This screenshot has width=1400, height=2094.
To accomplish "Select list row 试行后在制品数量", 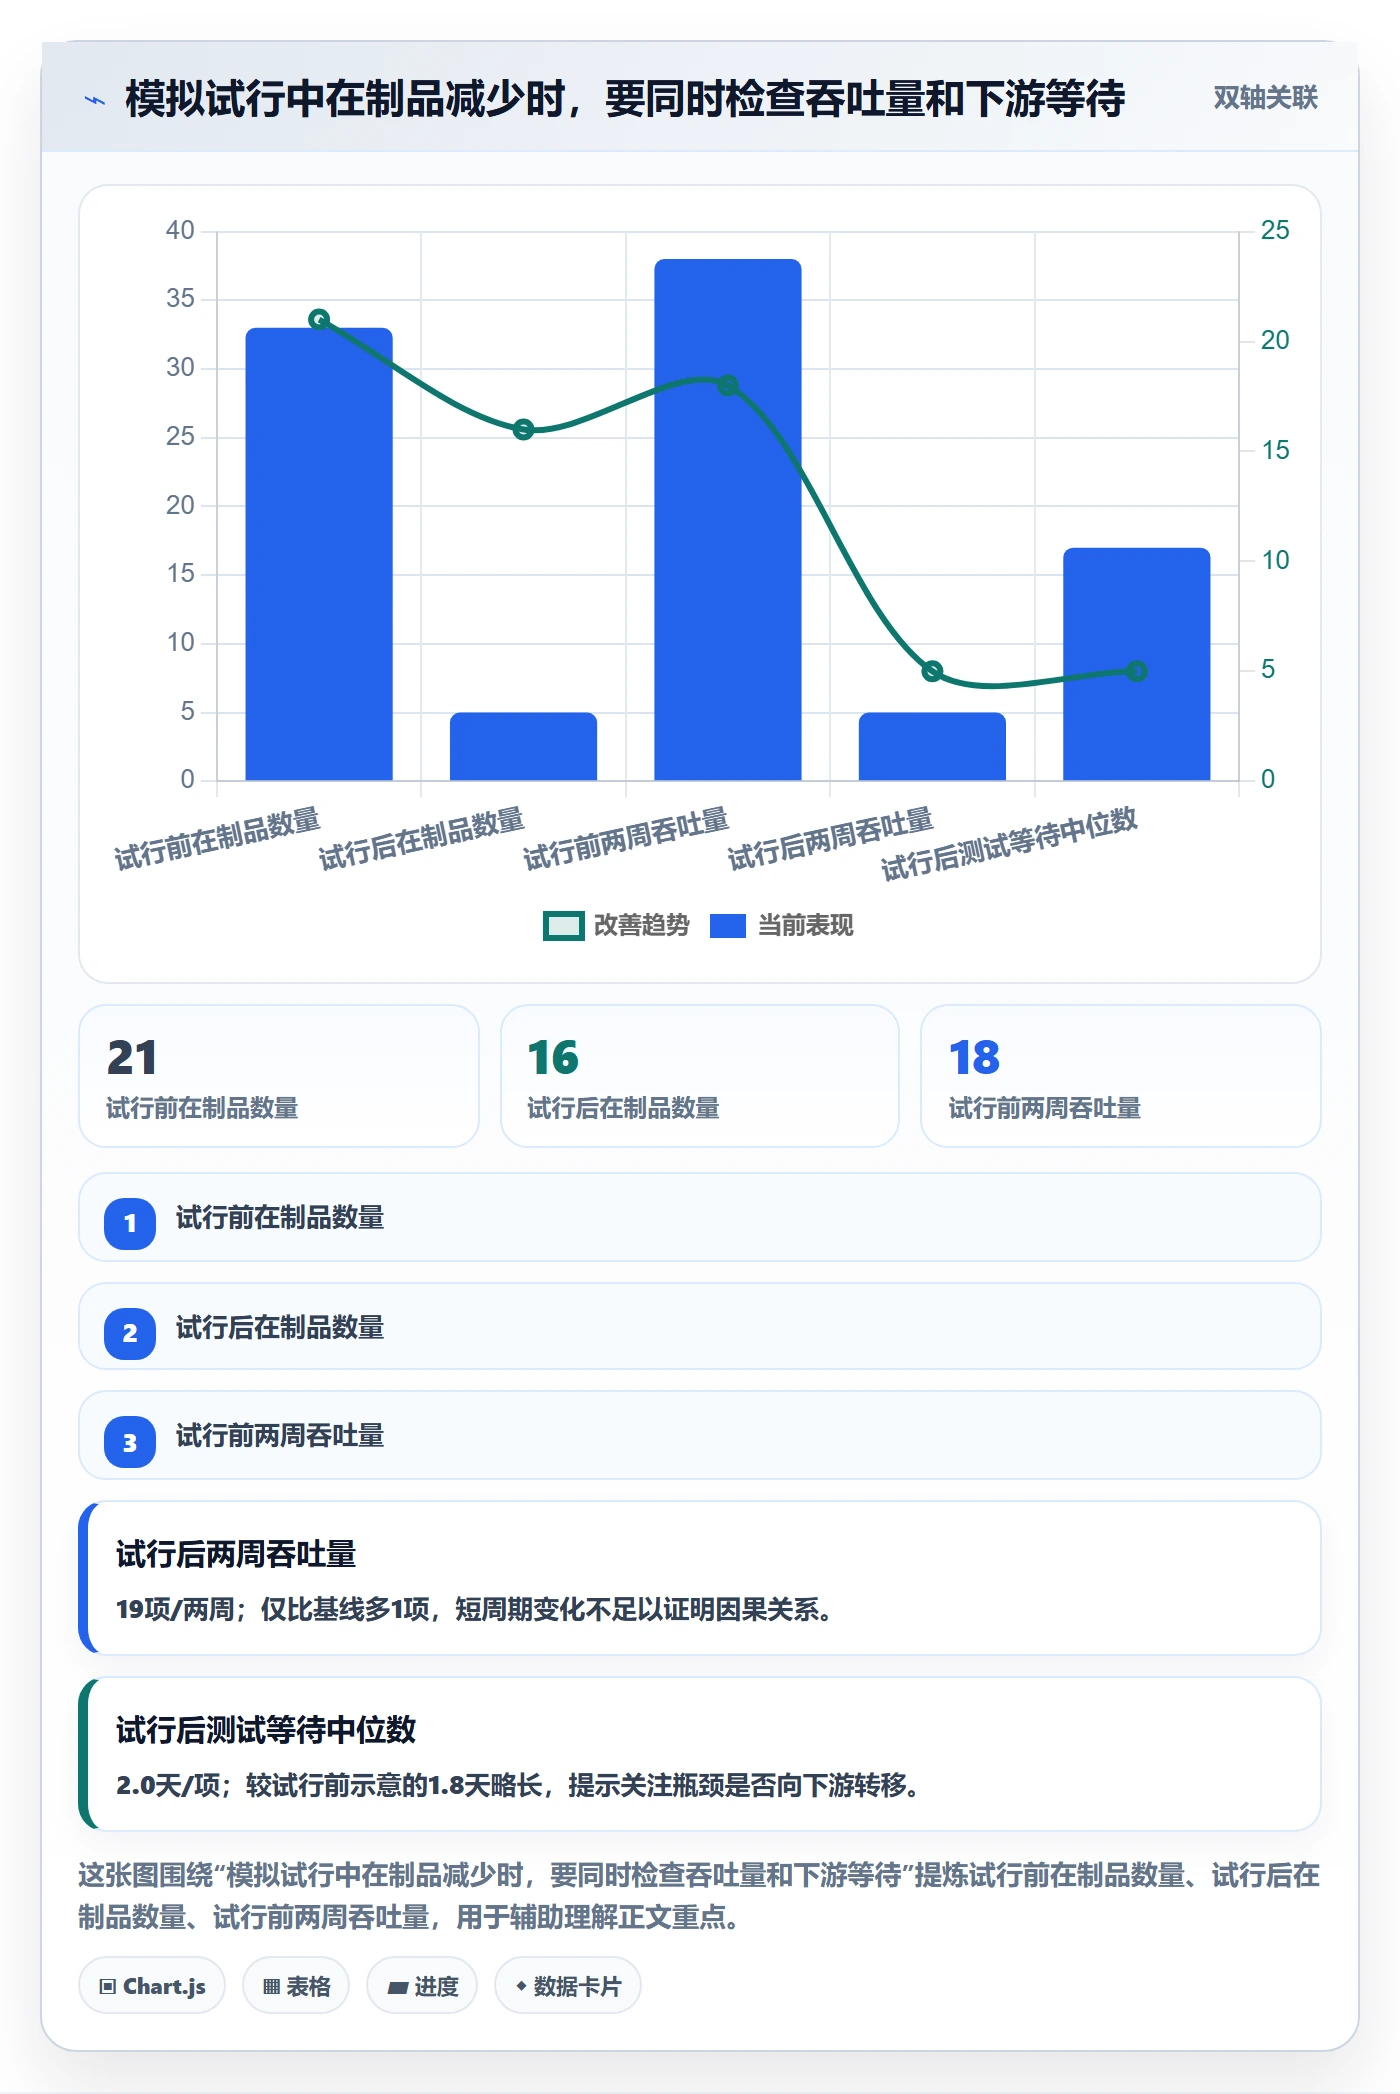I will pos(700,1327).
